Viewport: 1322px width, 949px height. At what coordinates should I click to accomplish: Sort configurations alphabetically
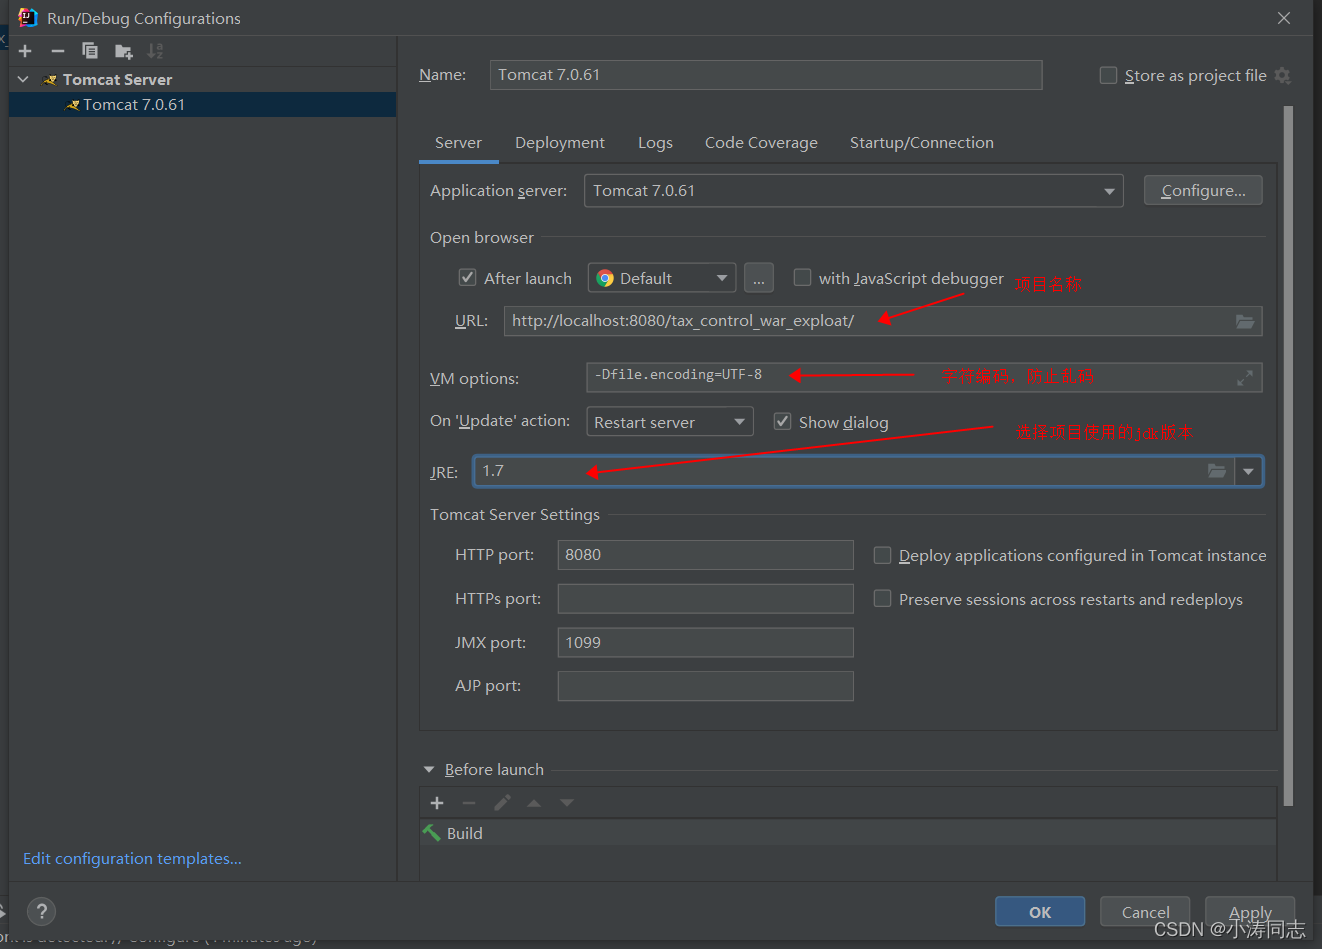coord(155,51)
